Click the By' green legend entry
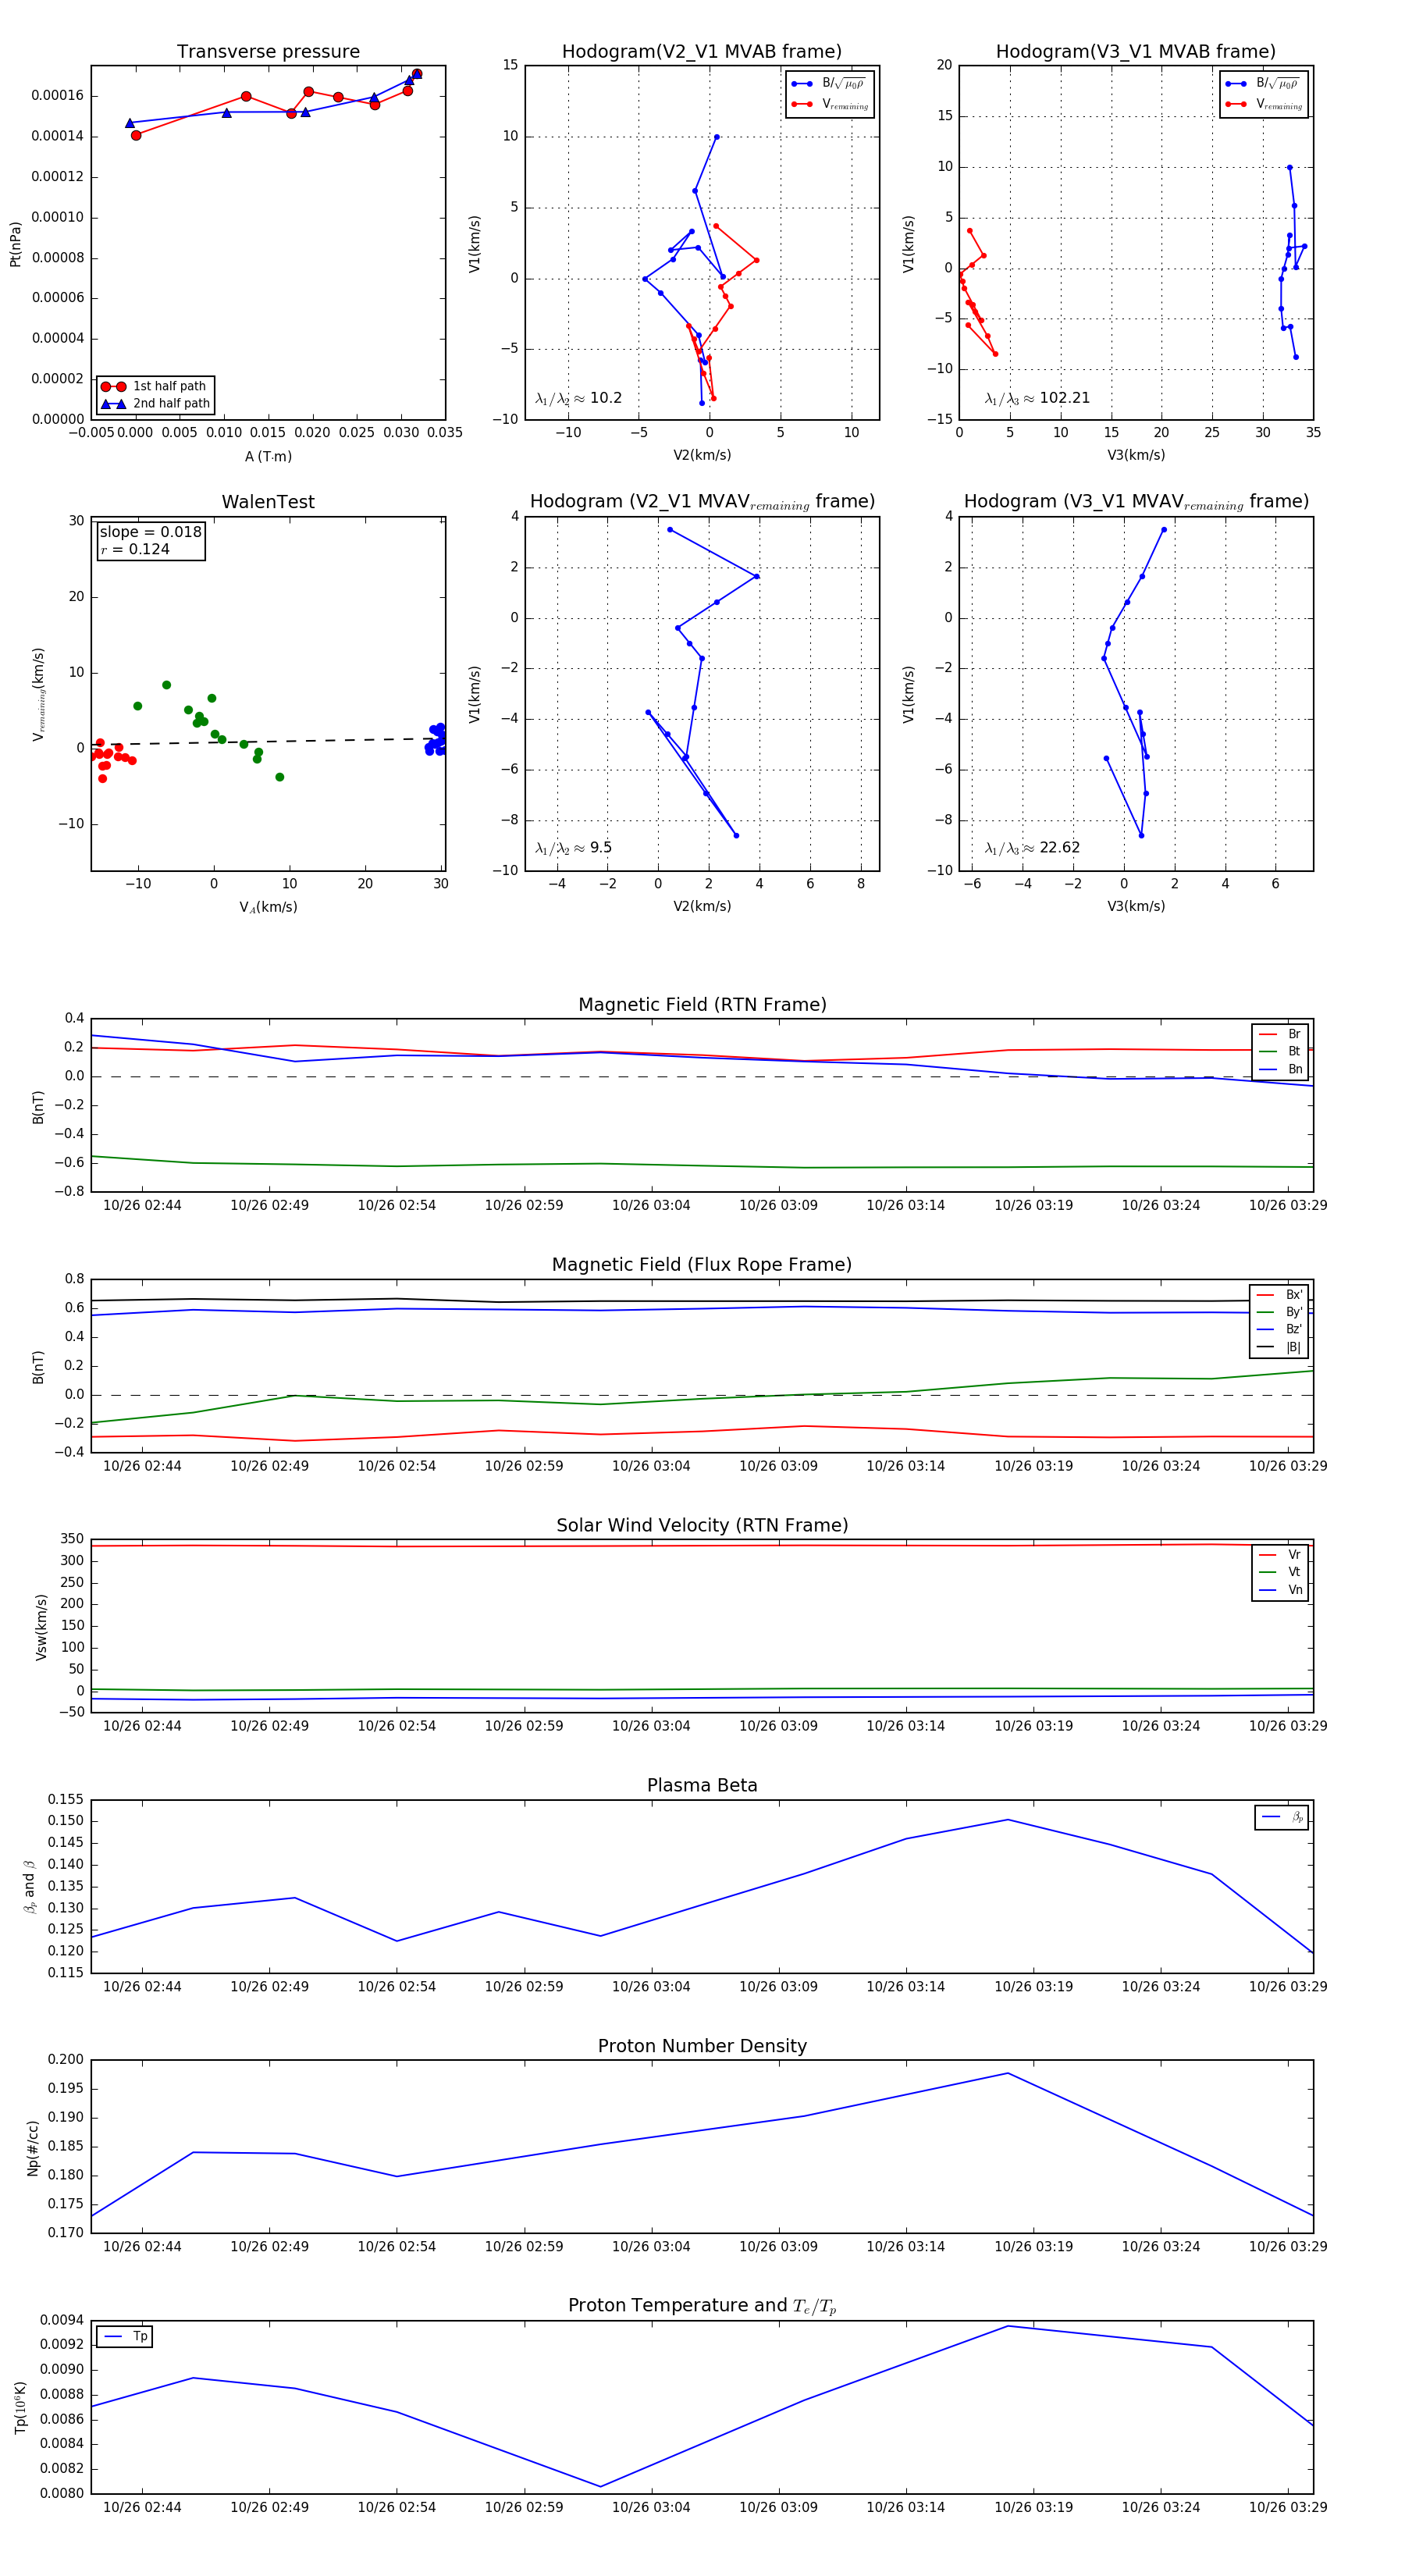 click(1279, 1312)
